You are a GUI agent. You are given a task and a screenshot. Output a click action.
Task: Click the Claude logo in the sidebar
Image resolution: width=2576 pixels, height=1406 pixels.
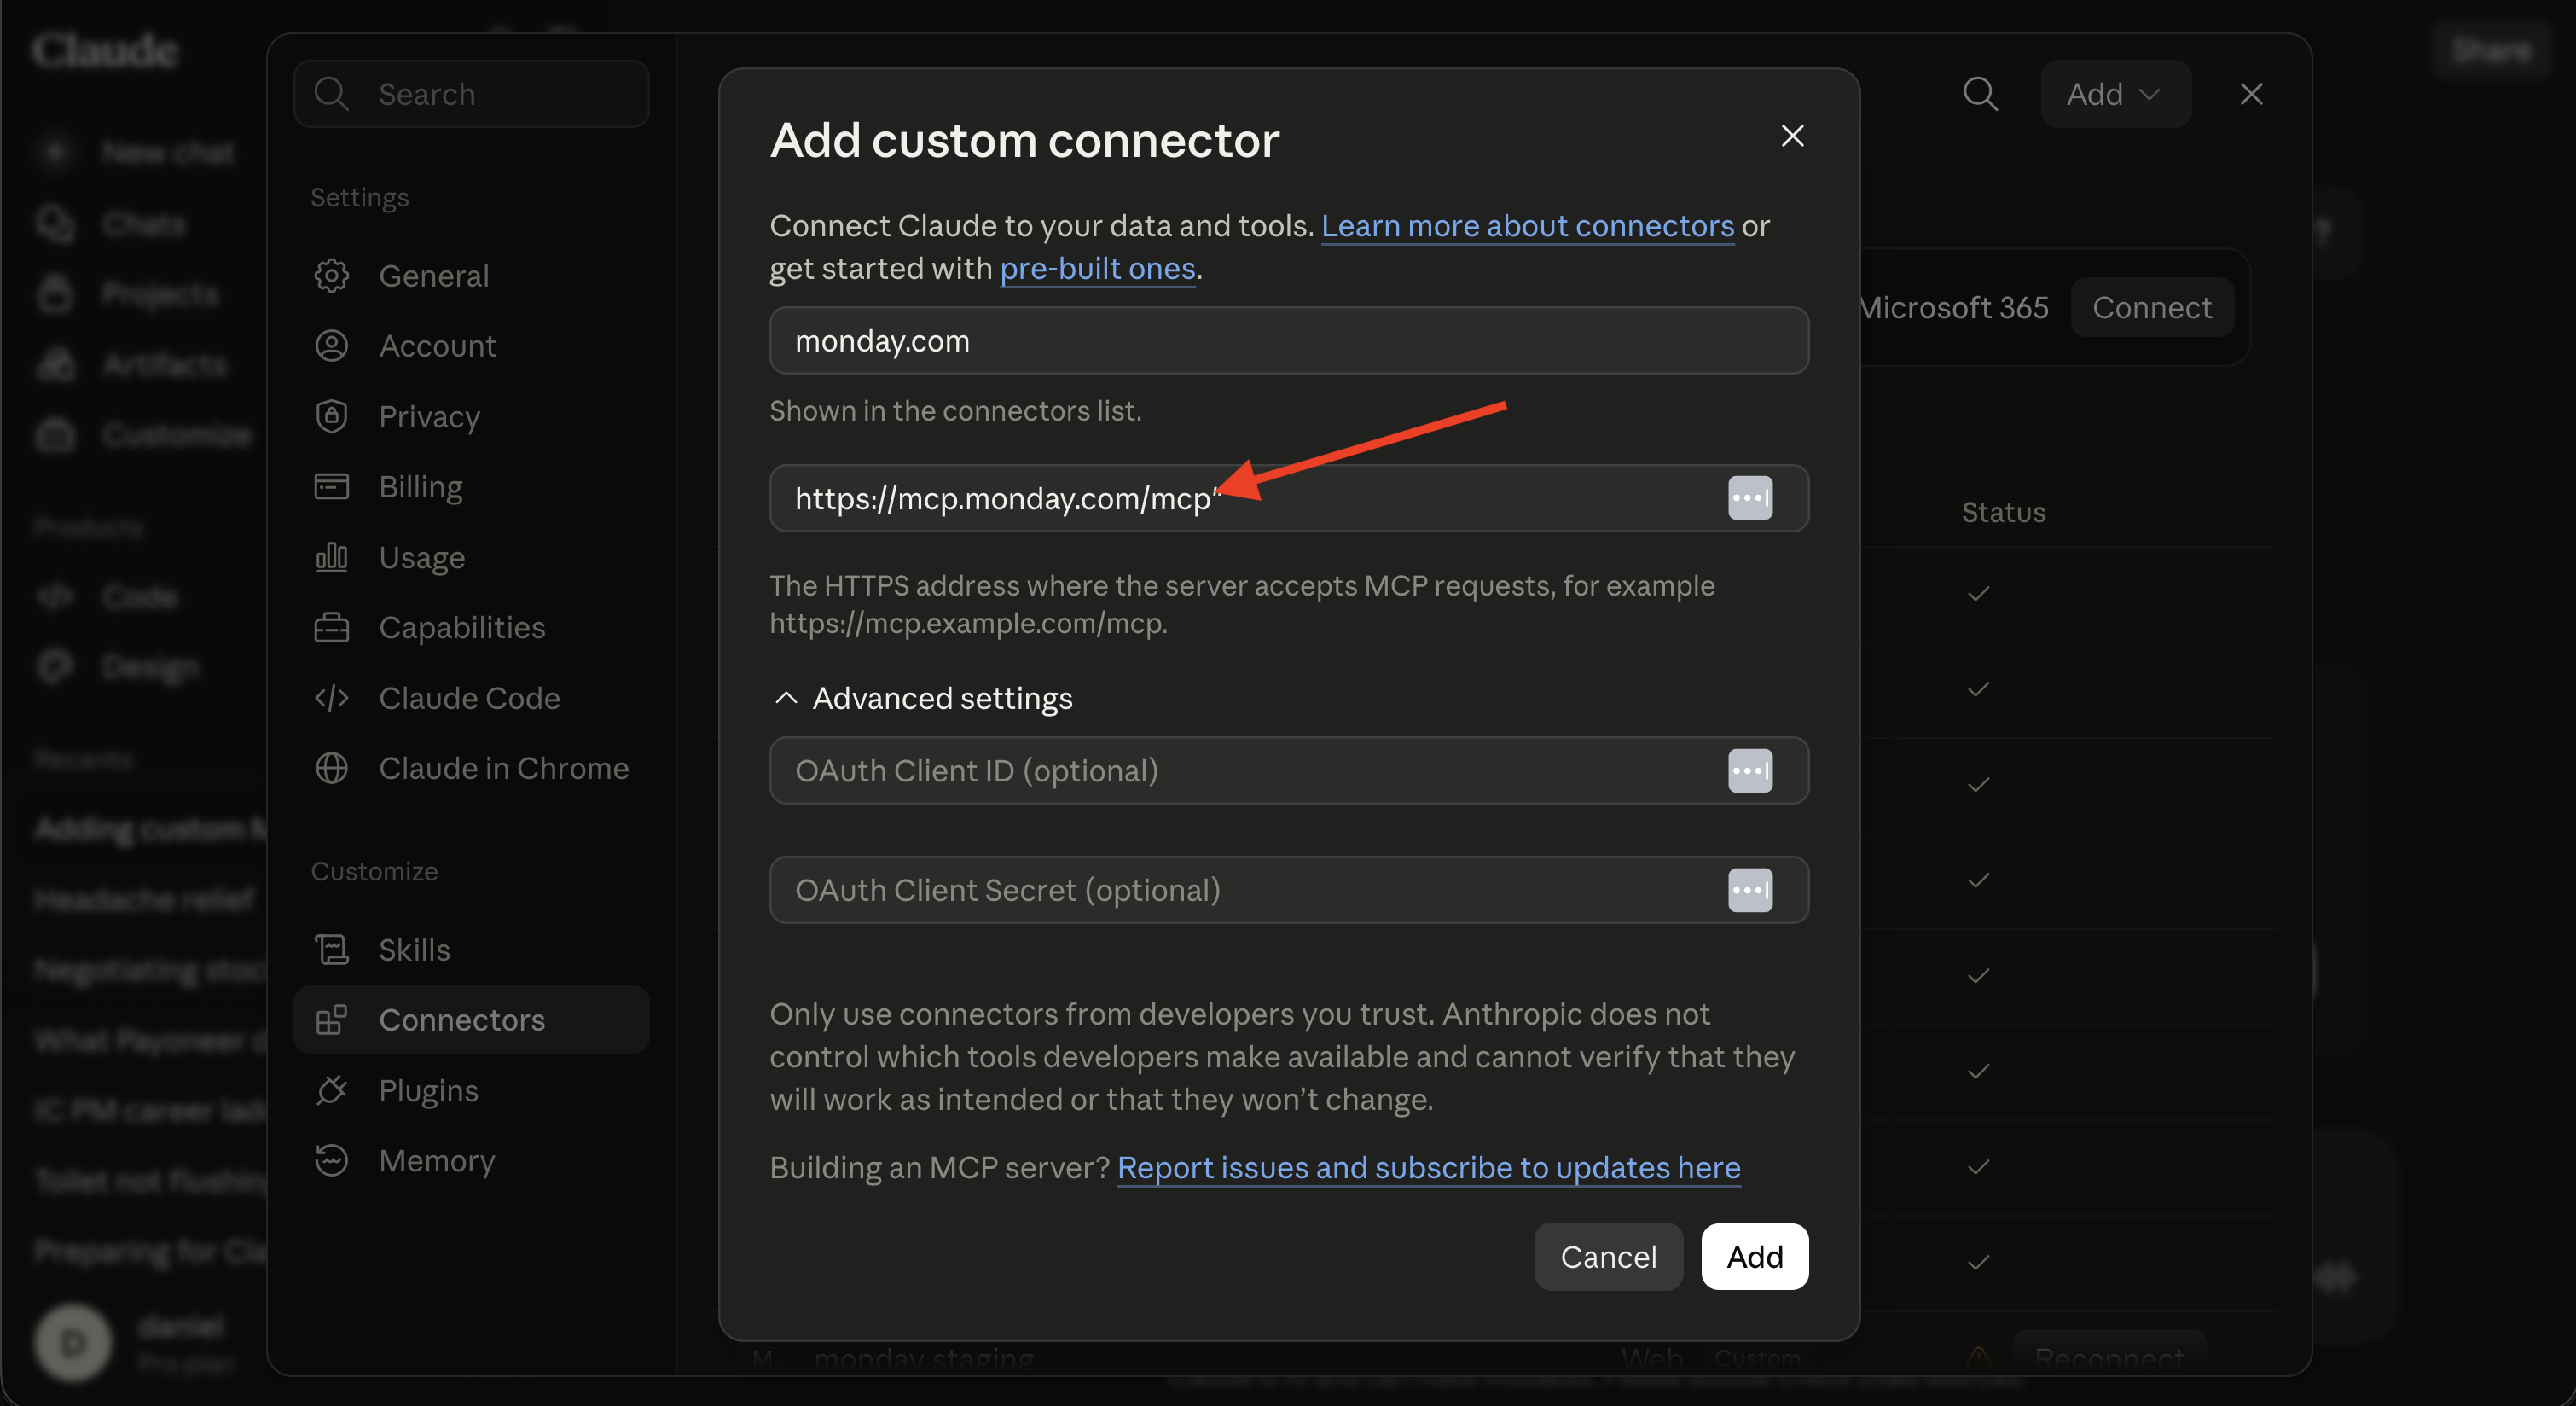tap(105, 50)
